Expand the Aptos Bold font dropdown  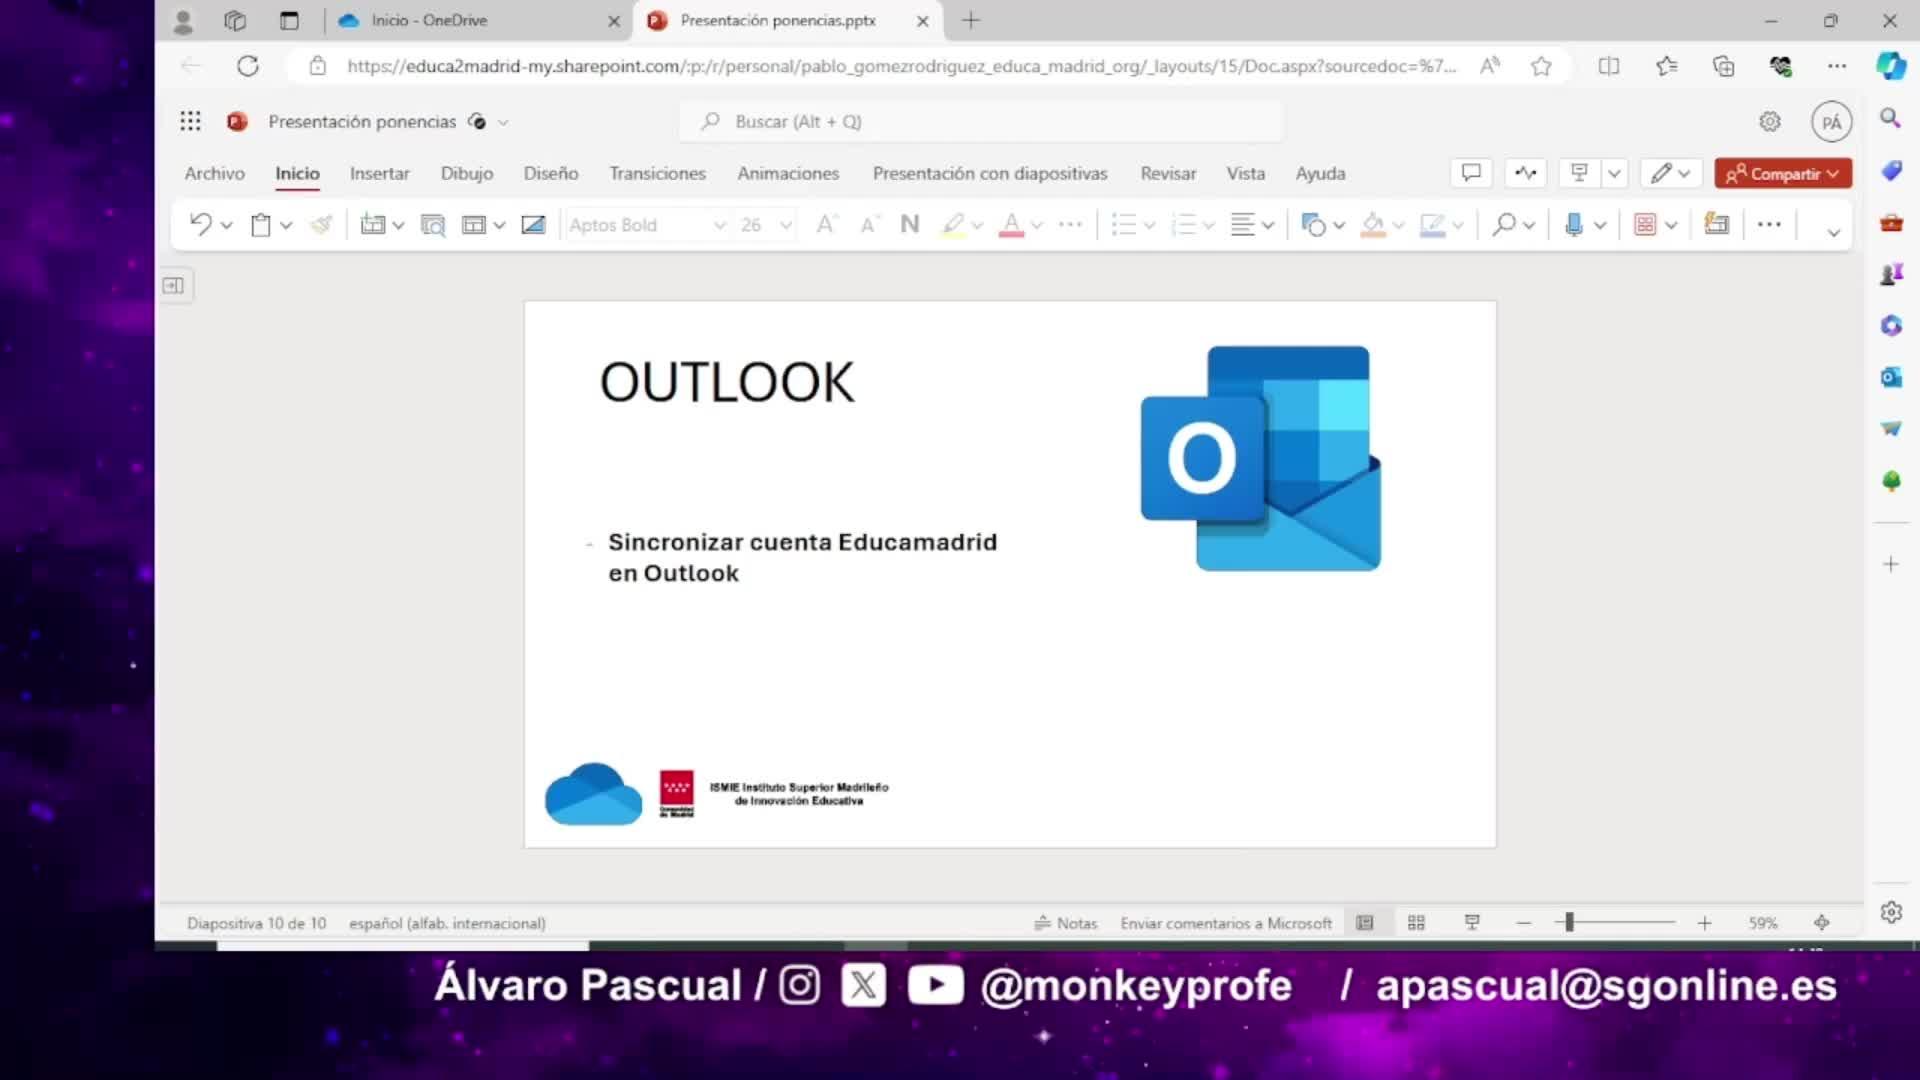tap(719, 225)
